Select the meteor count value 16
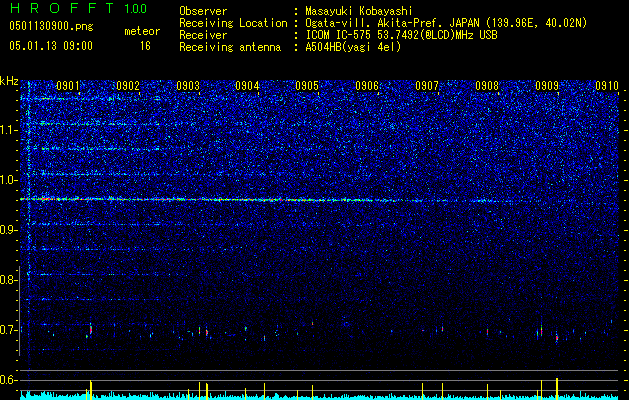The width and height of the screenshot is (629, 400). (x=145, y=46)
